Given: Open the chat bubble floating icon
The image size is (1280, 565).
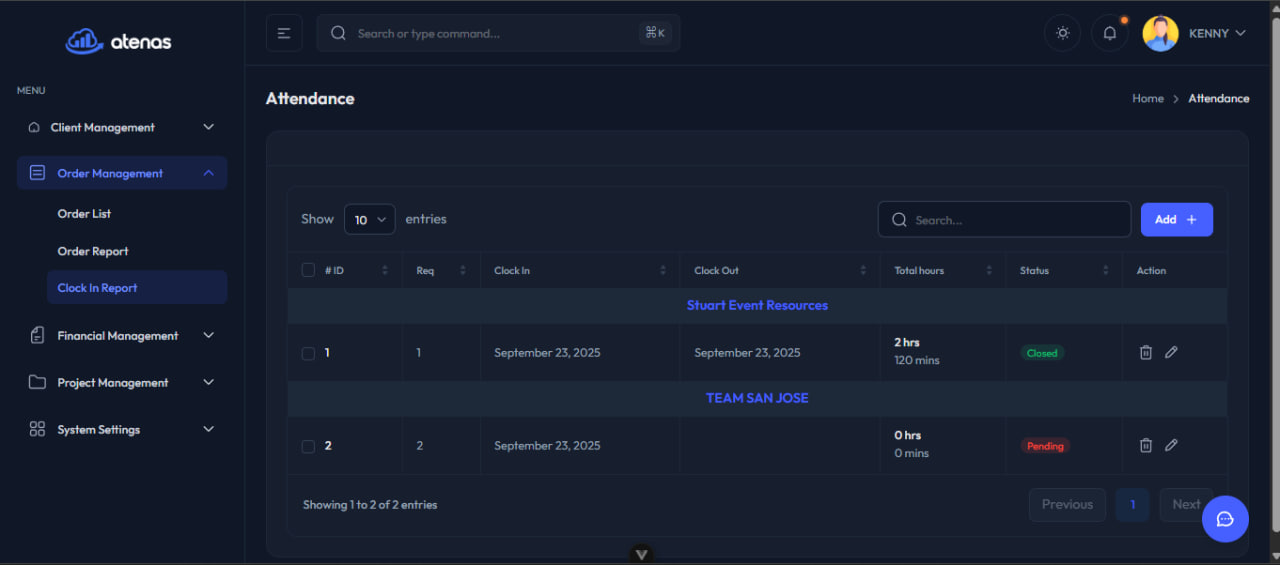Looking at the screenshot, I should 1225,519.
